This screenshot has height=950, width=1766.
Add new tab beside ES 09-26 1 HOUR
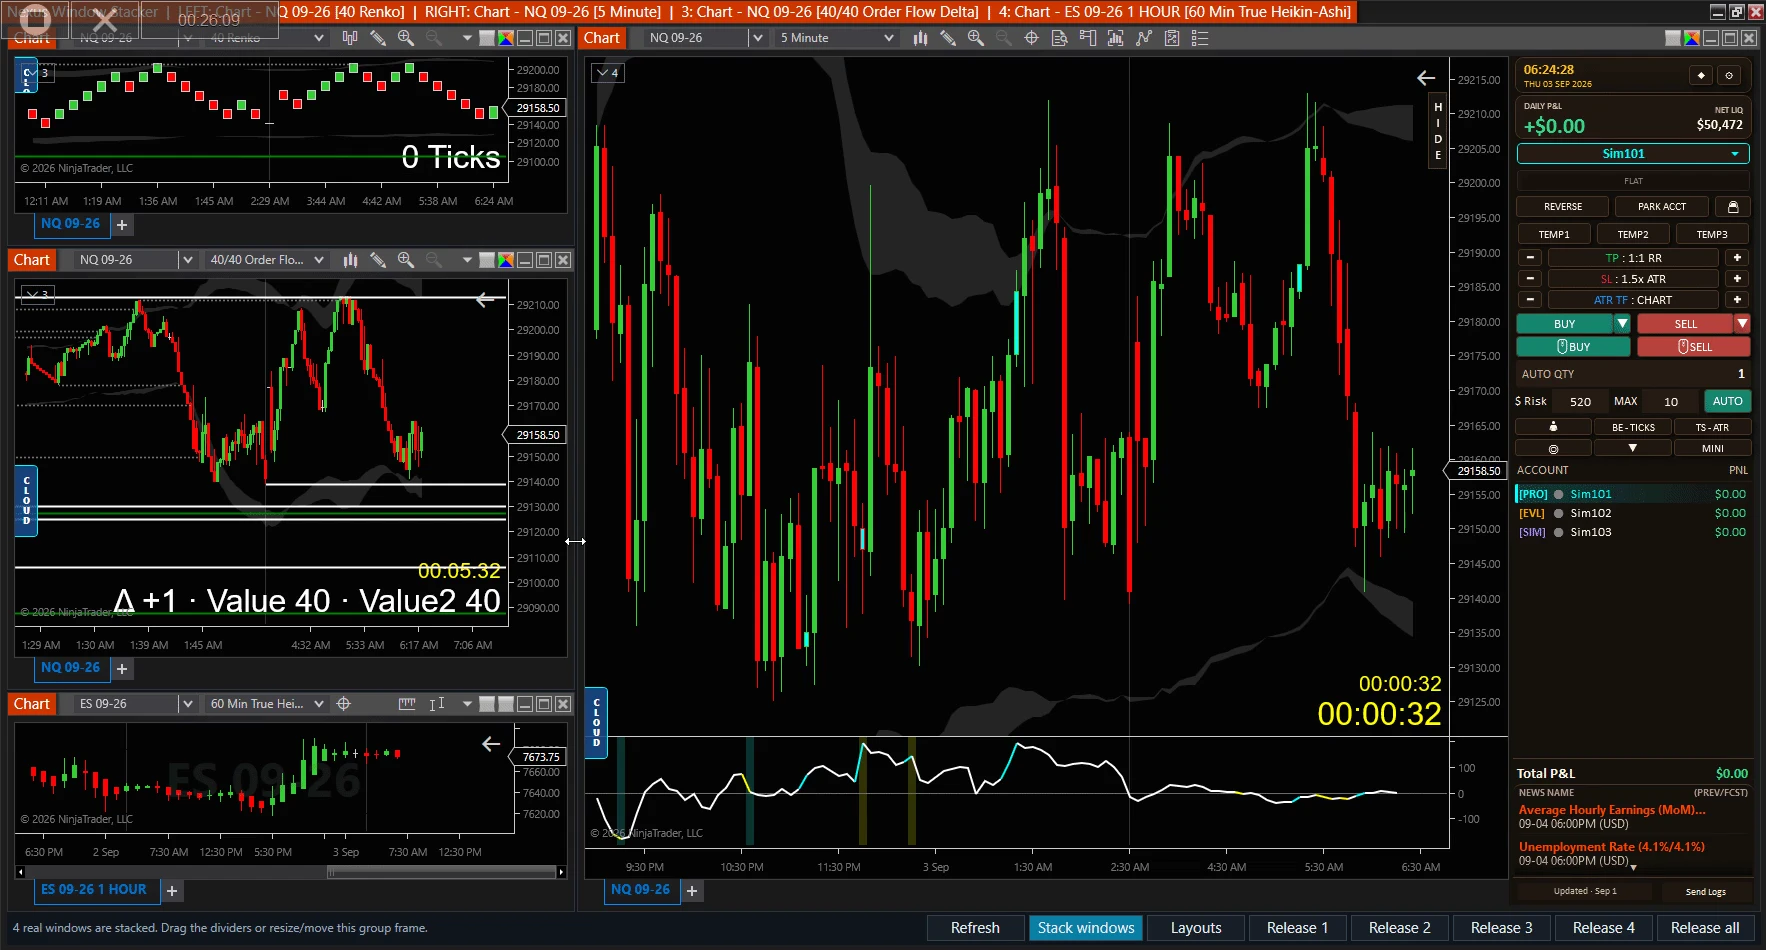(x=172, y=891)
